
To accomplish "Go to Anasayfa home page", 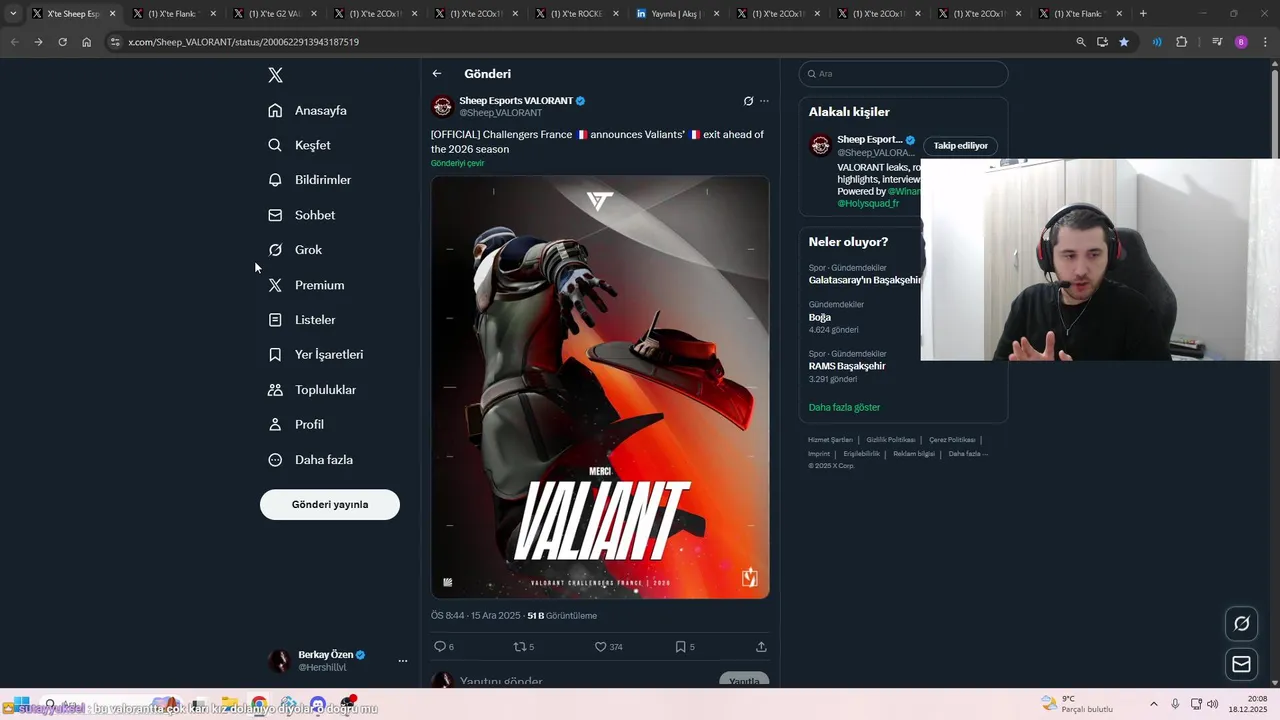I will (x=308, y=110).
